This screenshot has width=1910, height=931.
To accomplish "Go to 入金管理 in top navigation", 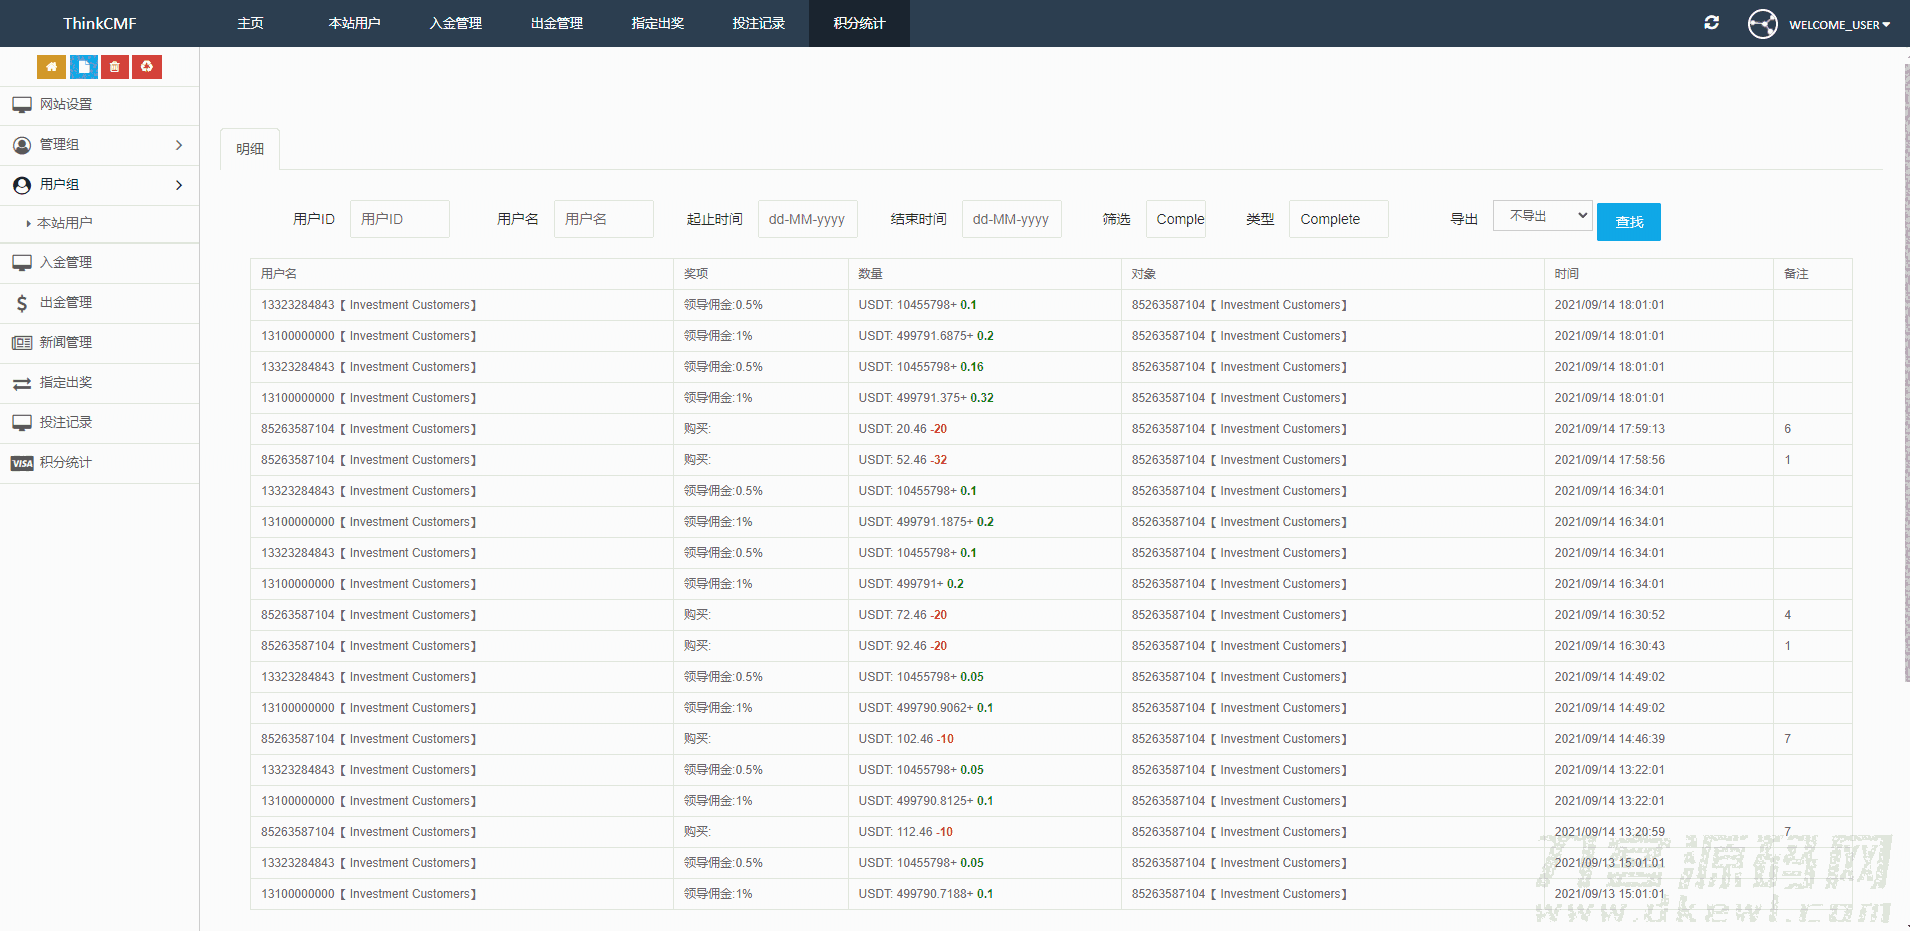I will coord(455,23).
